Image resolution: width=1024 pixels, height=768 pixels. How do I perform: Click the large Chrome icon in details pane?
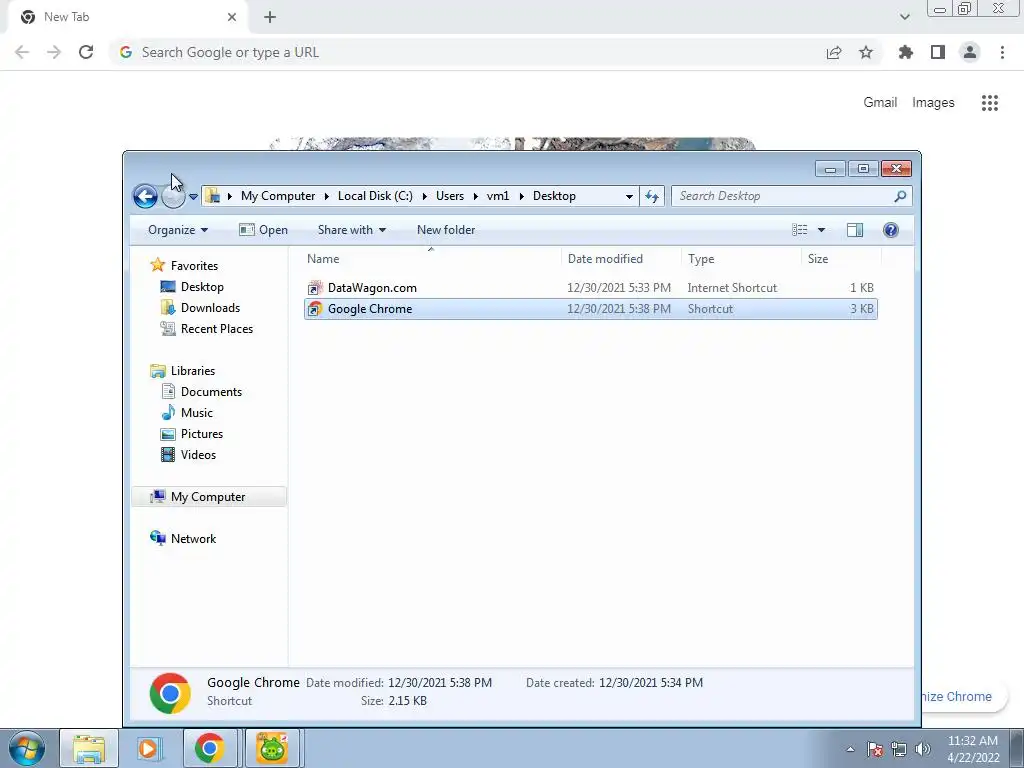coord(170,693)
